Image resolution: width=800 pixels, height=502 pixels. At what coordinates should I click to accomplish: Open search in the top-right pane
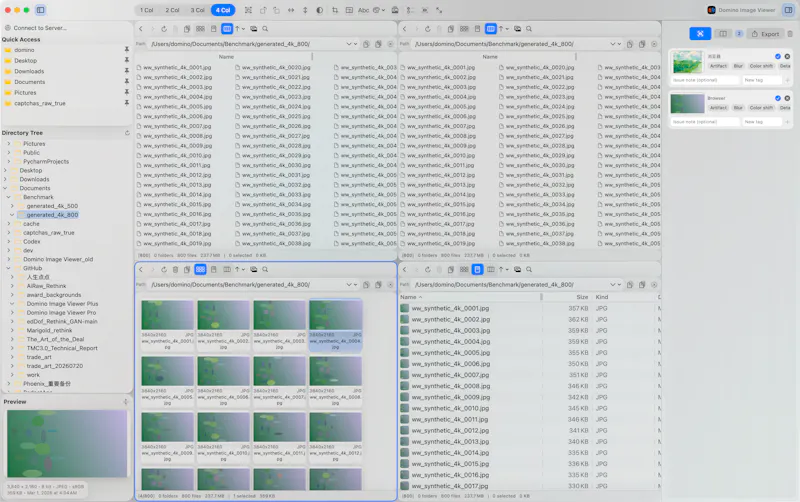click(x=529, y=29)
